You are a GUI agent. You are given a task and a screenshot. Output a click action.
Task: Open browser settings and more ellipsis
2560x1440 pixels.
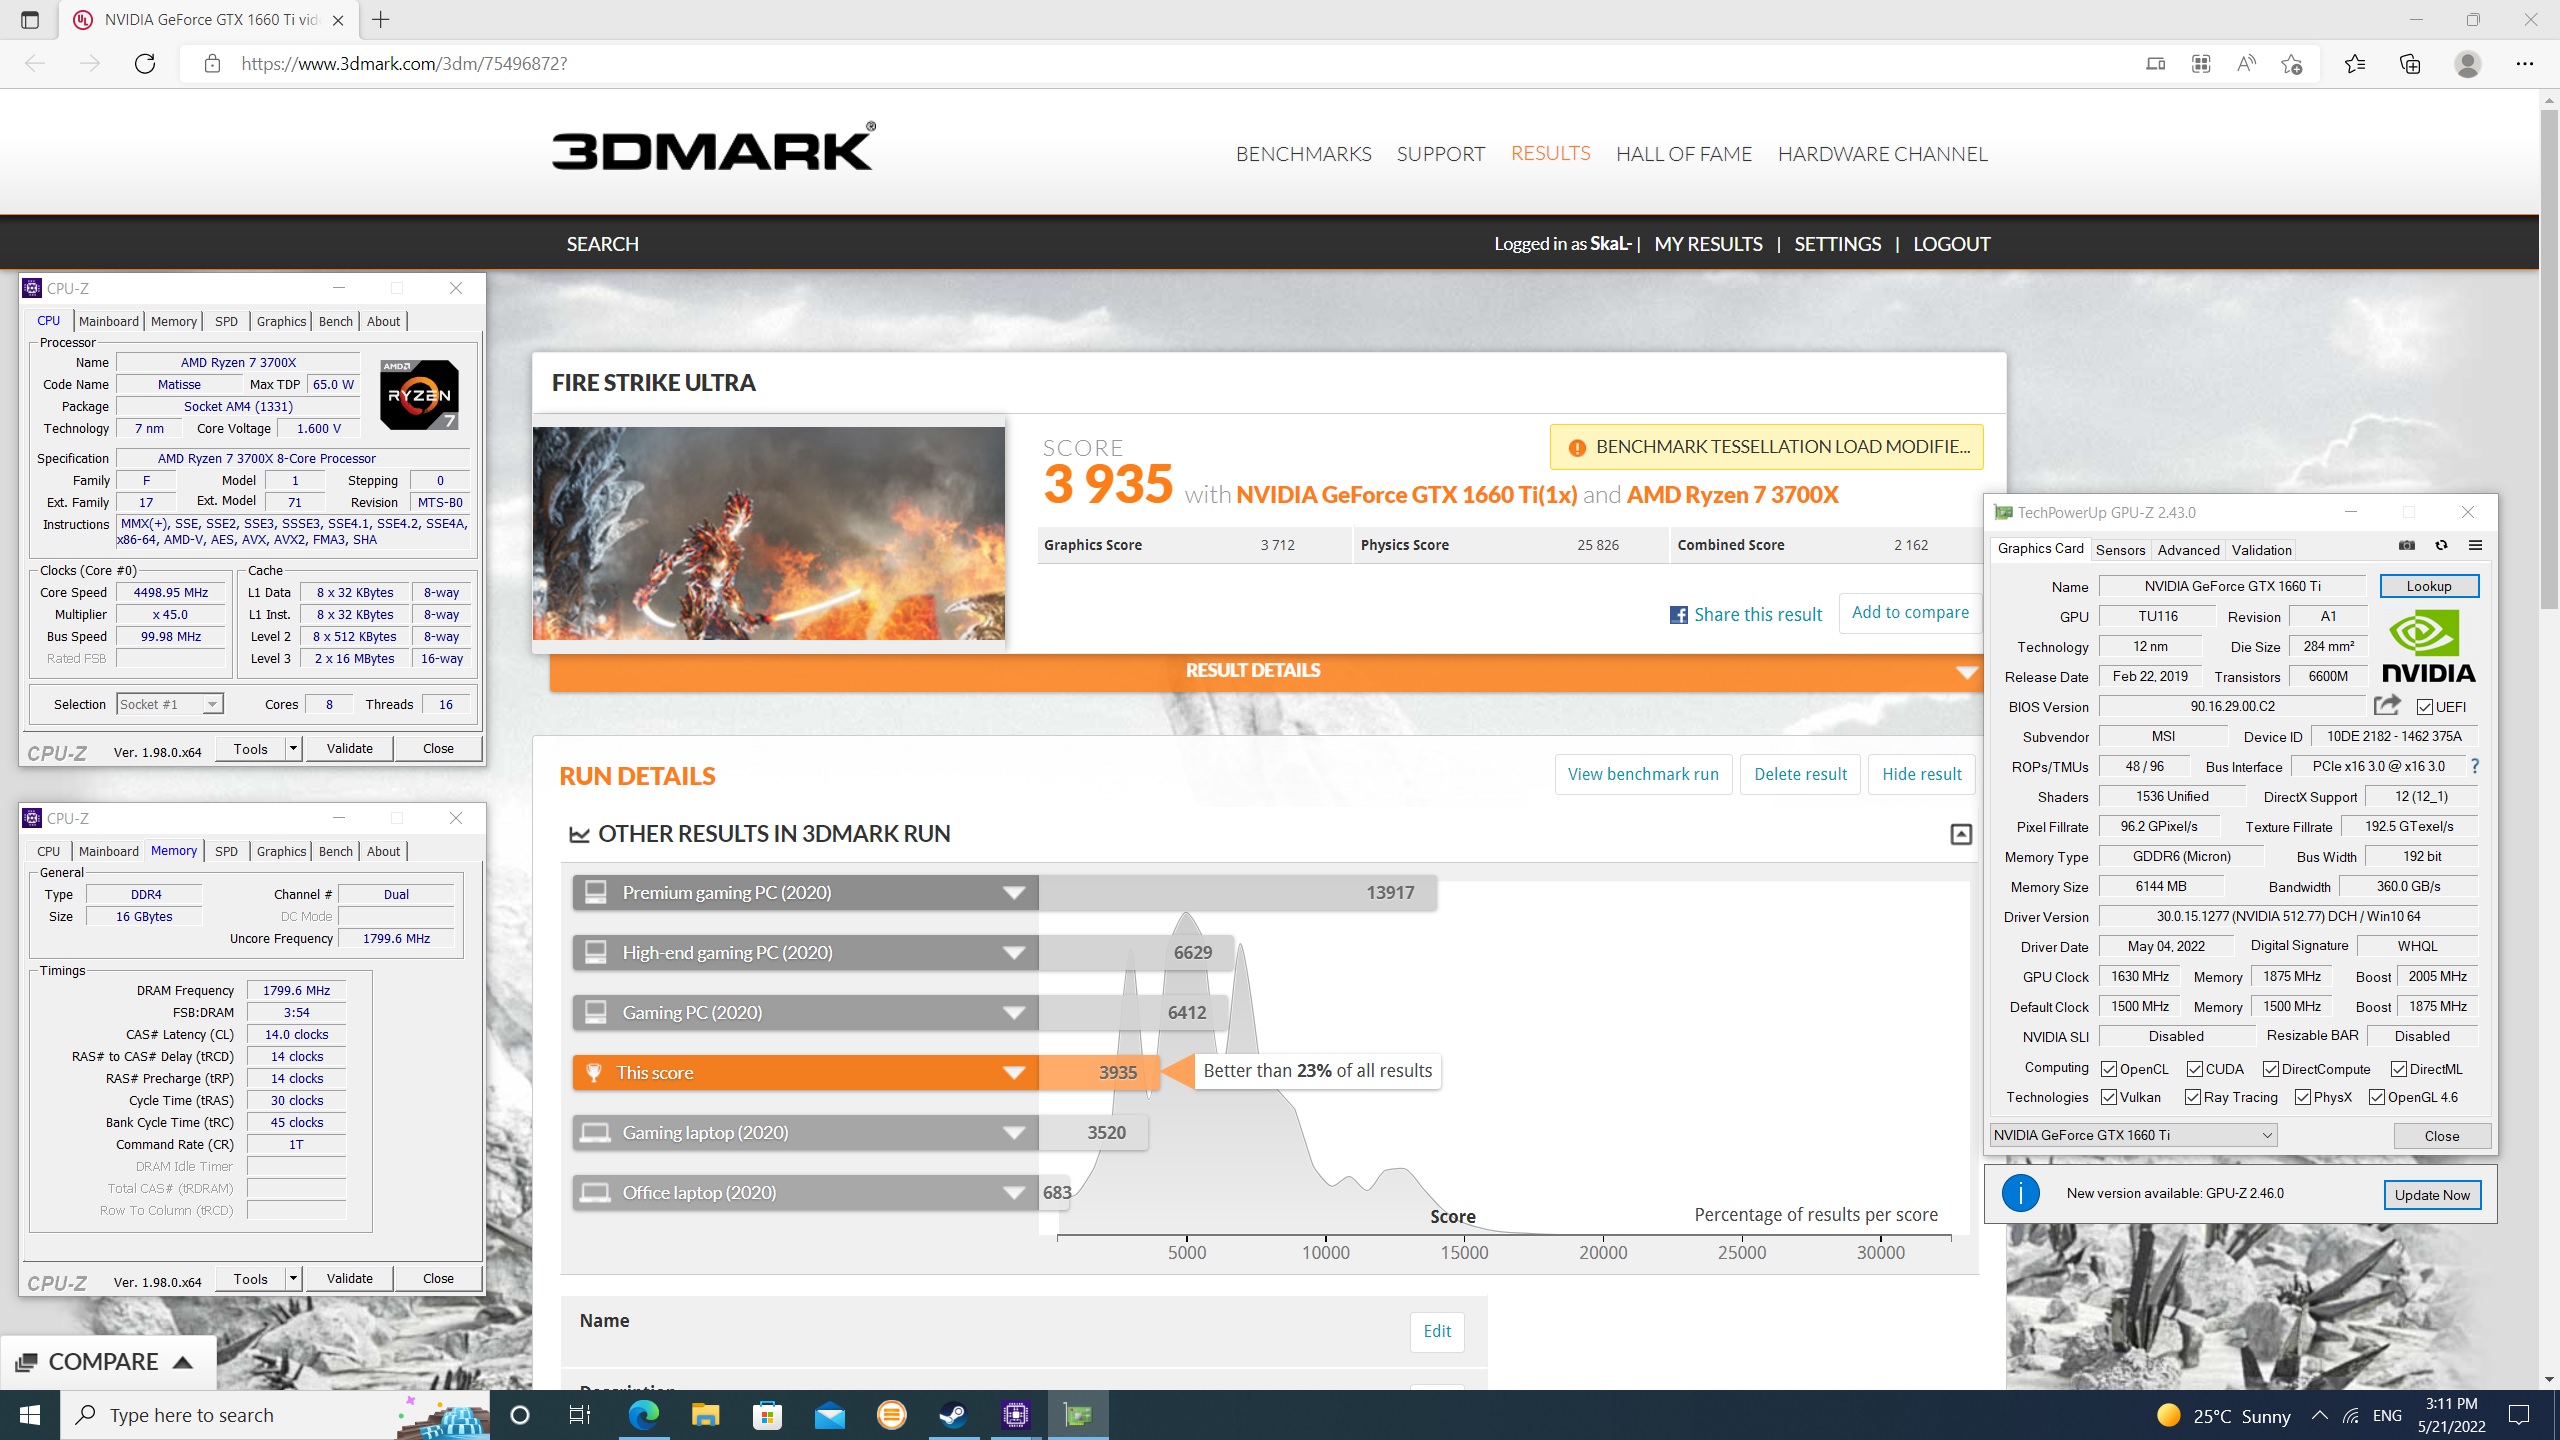2524,64
